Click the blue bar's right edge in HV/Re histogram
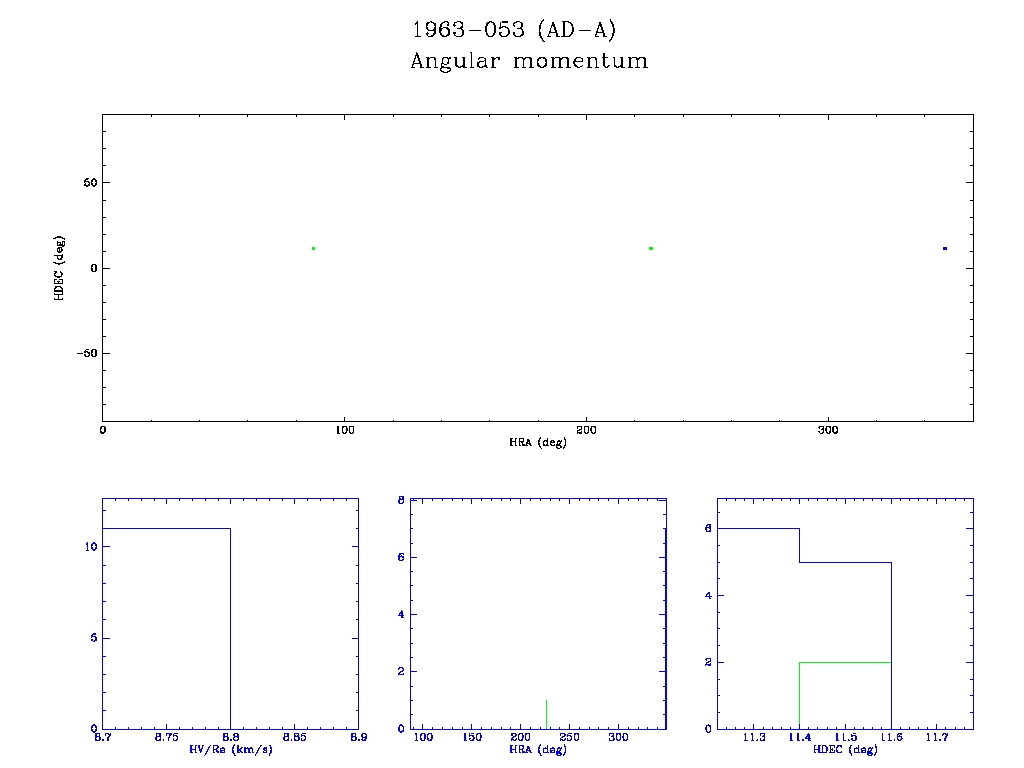This screenshot has width=1024, height=768. 231,628
